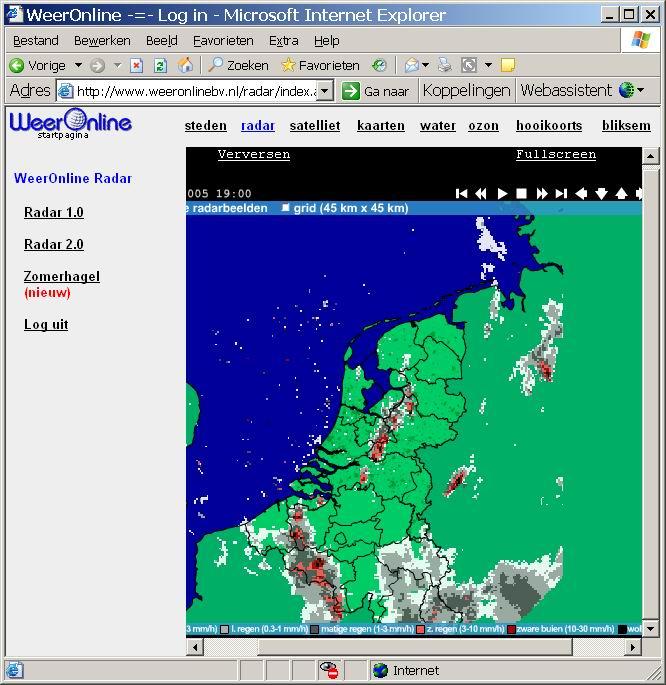
Task: Pan radar map down with arrow
Action: [x=601, y=194]
